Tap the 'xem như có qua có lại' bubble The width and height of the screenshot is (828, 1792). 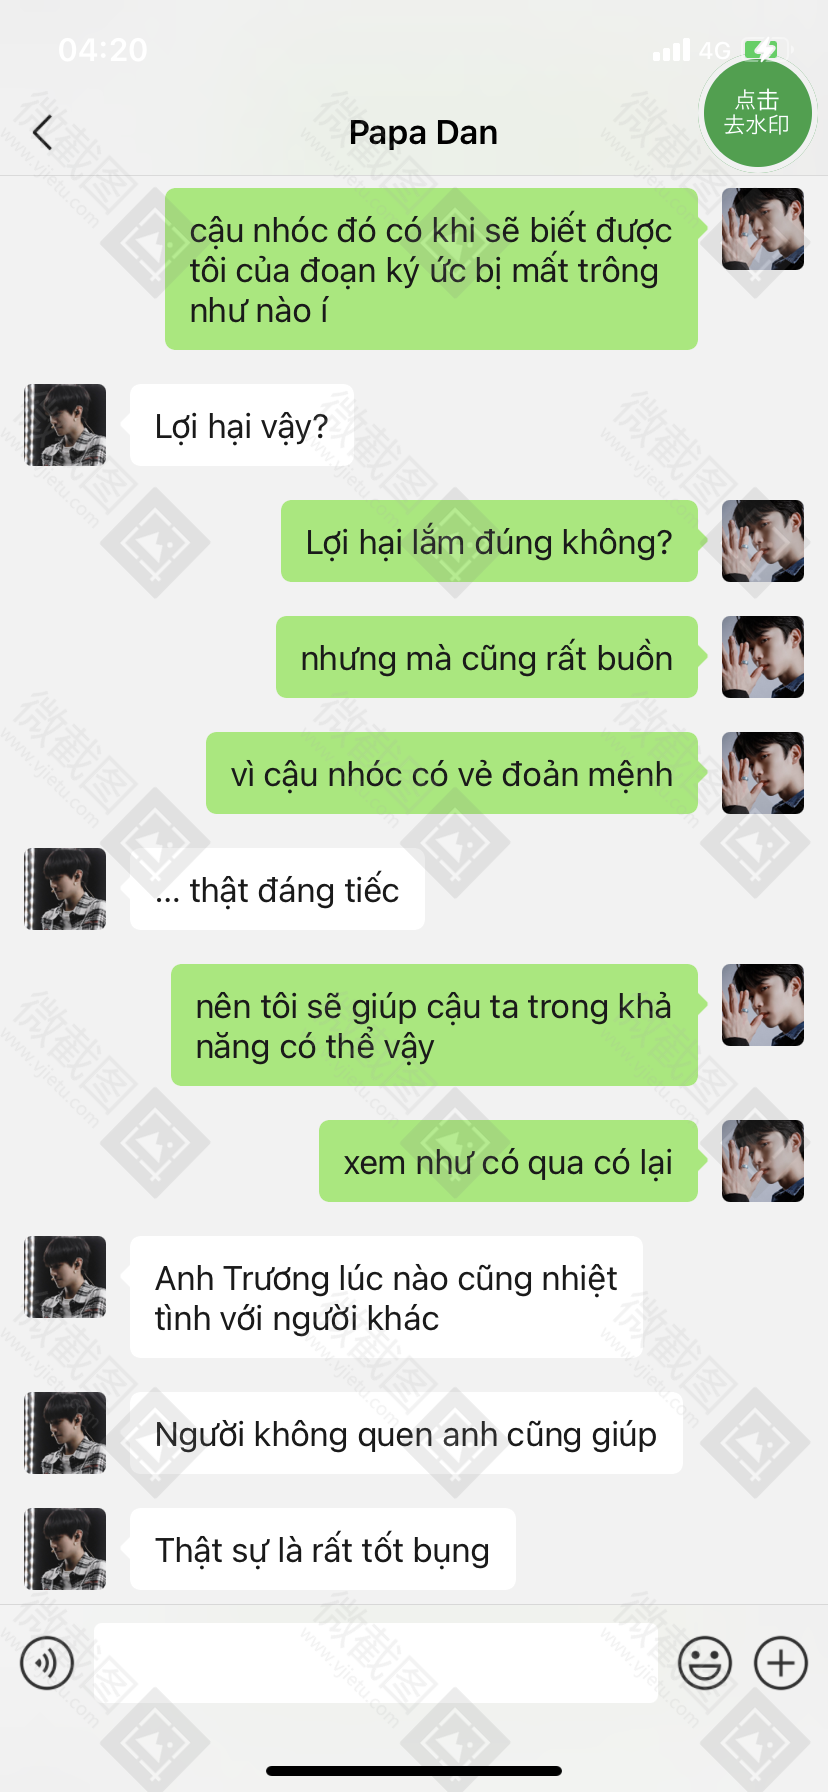pyautogui.click(x=508, y=1161)
